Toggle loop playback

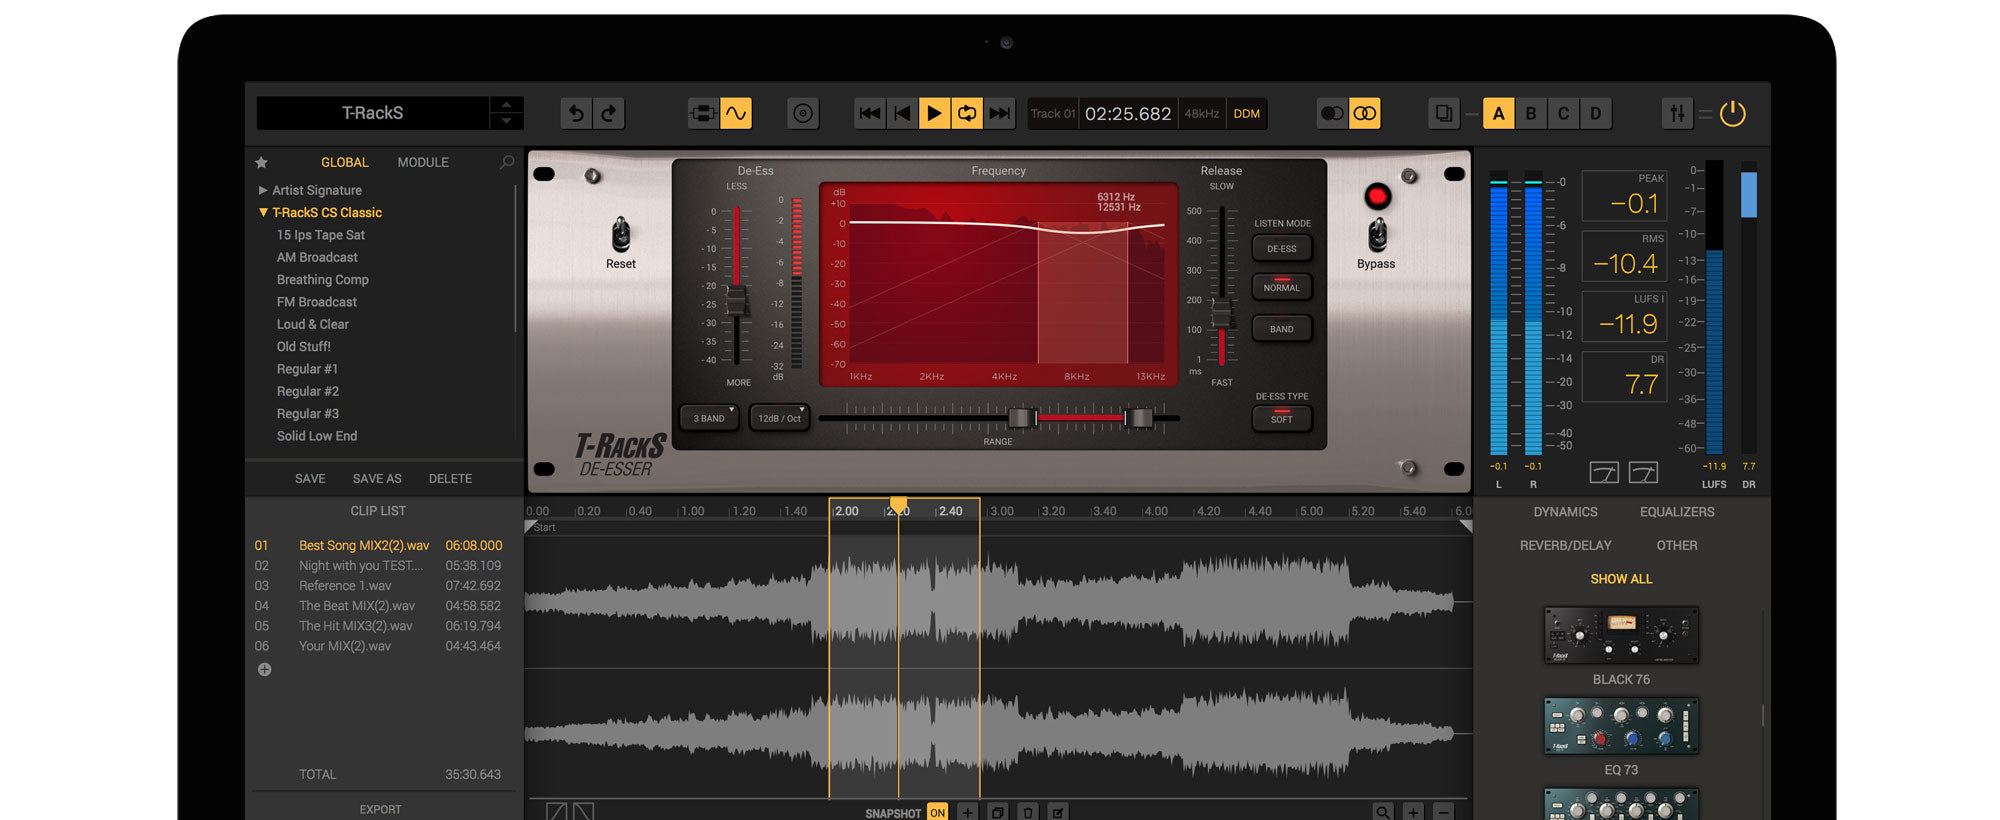click(x=967, y=114)
